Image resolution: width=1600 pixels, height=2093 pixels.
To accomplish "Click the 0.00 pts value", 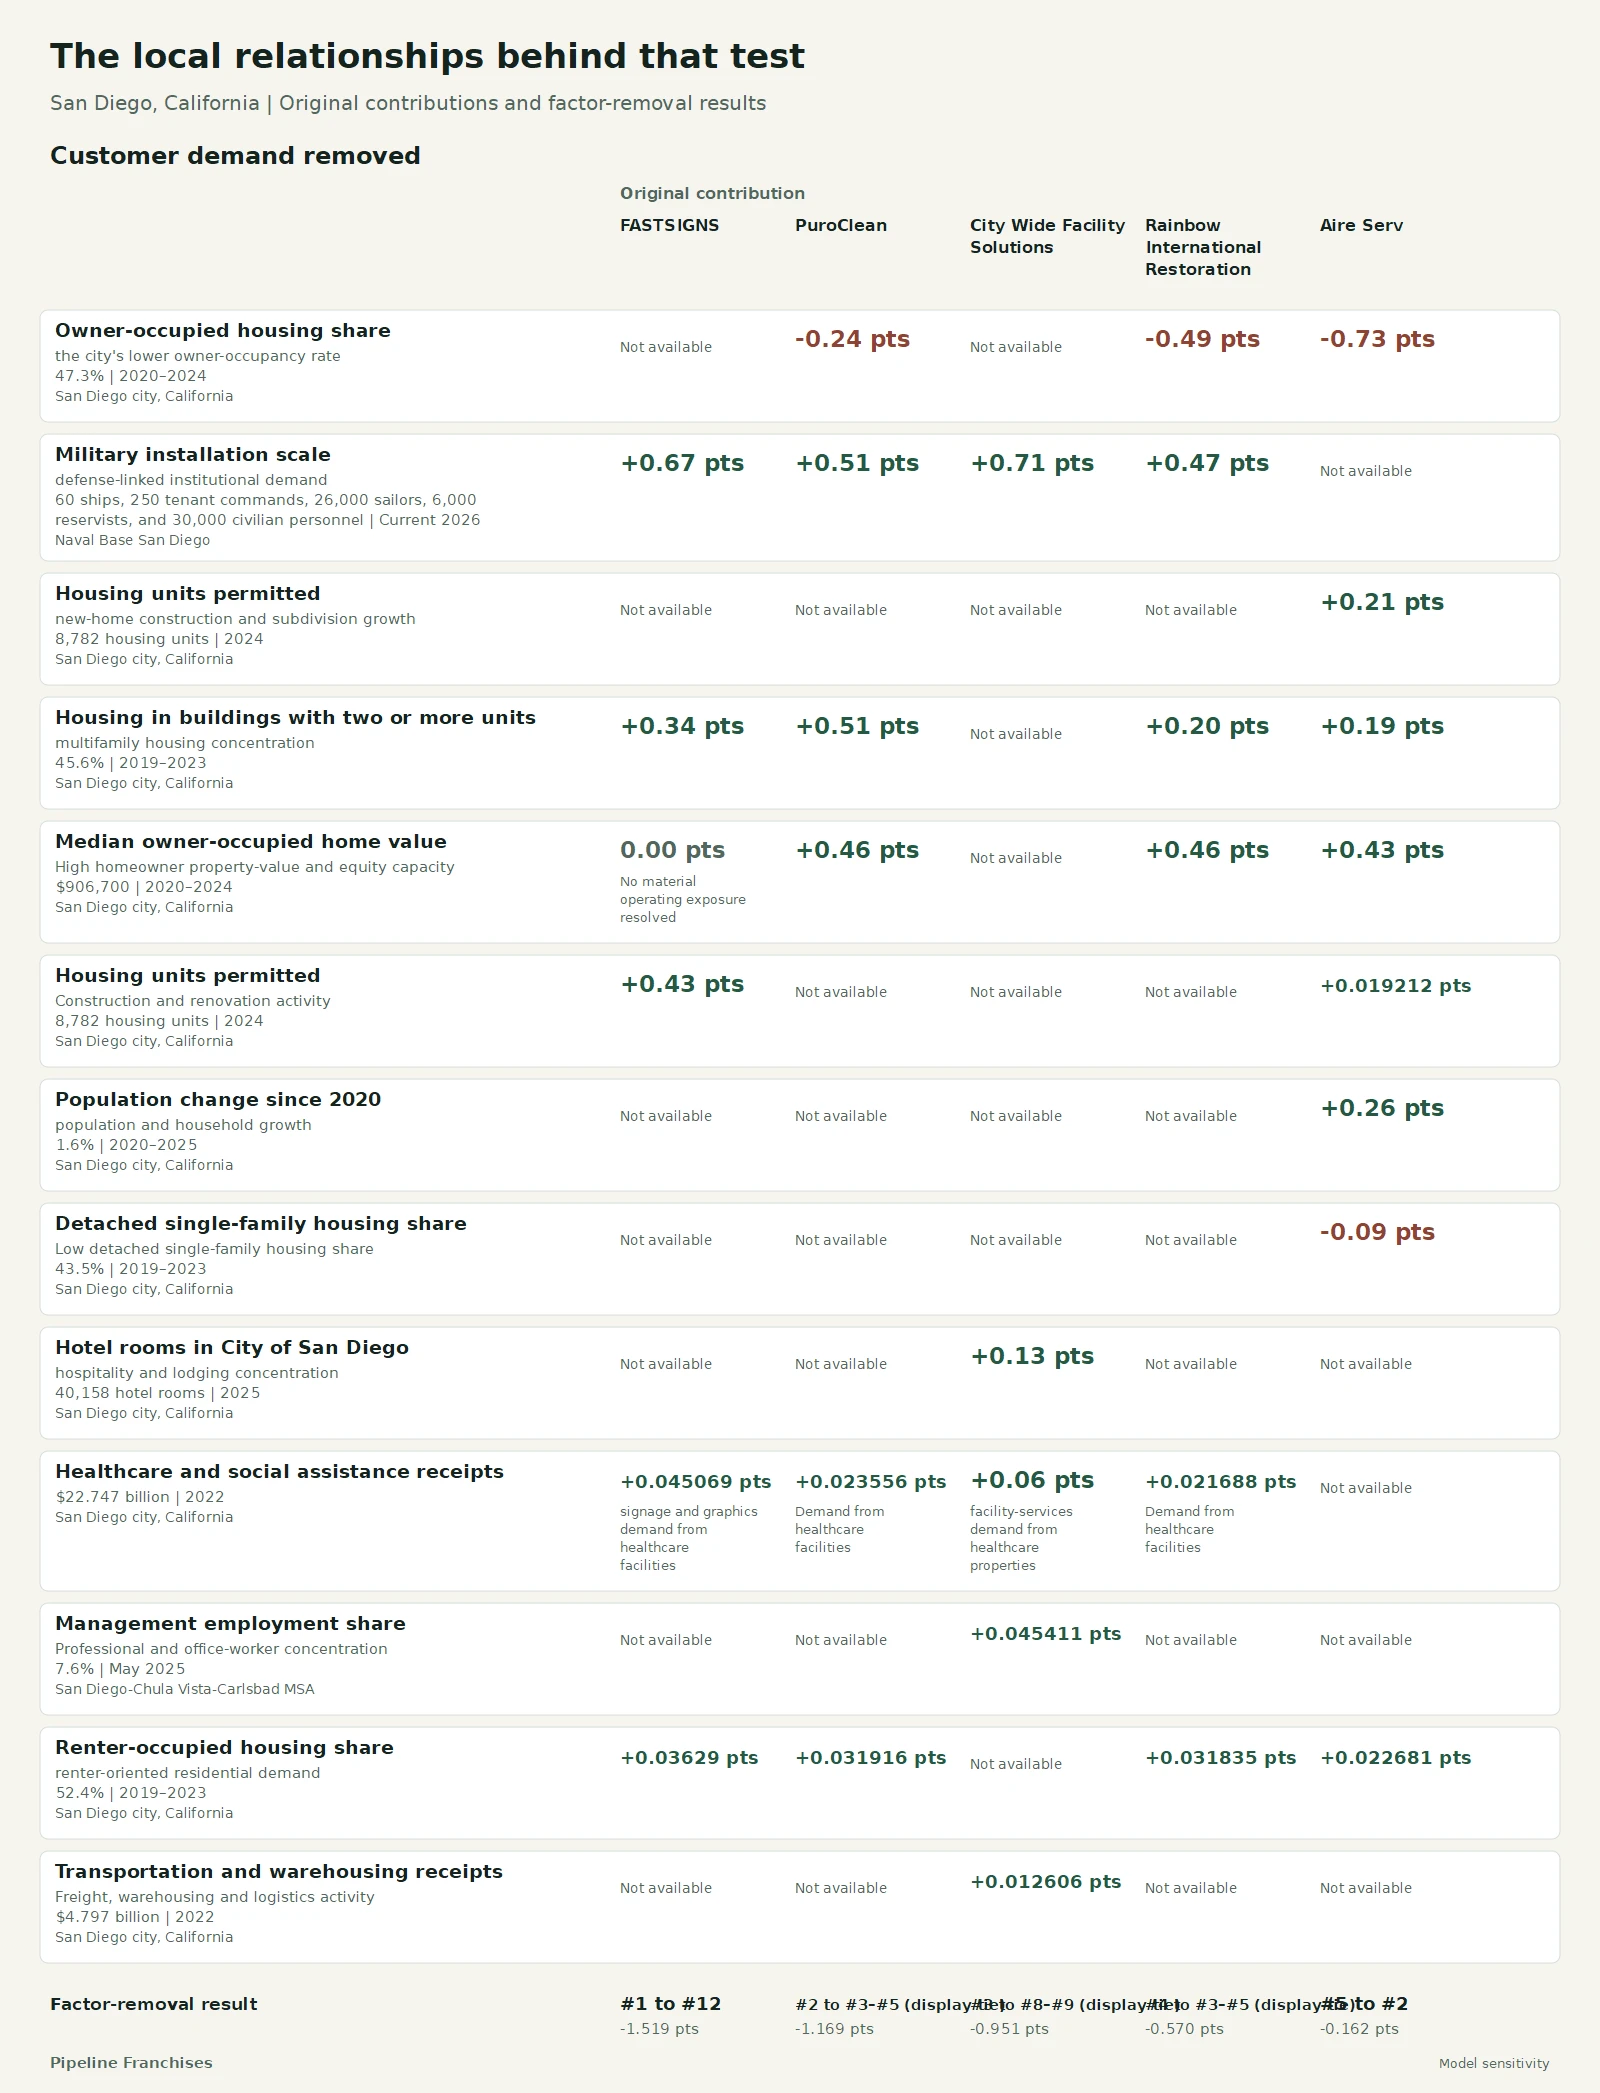I will [672, 850].
